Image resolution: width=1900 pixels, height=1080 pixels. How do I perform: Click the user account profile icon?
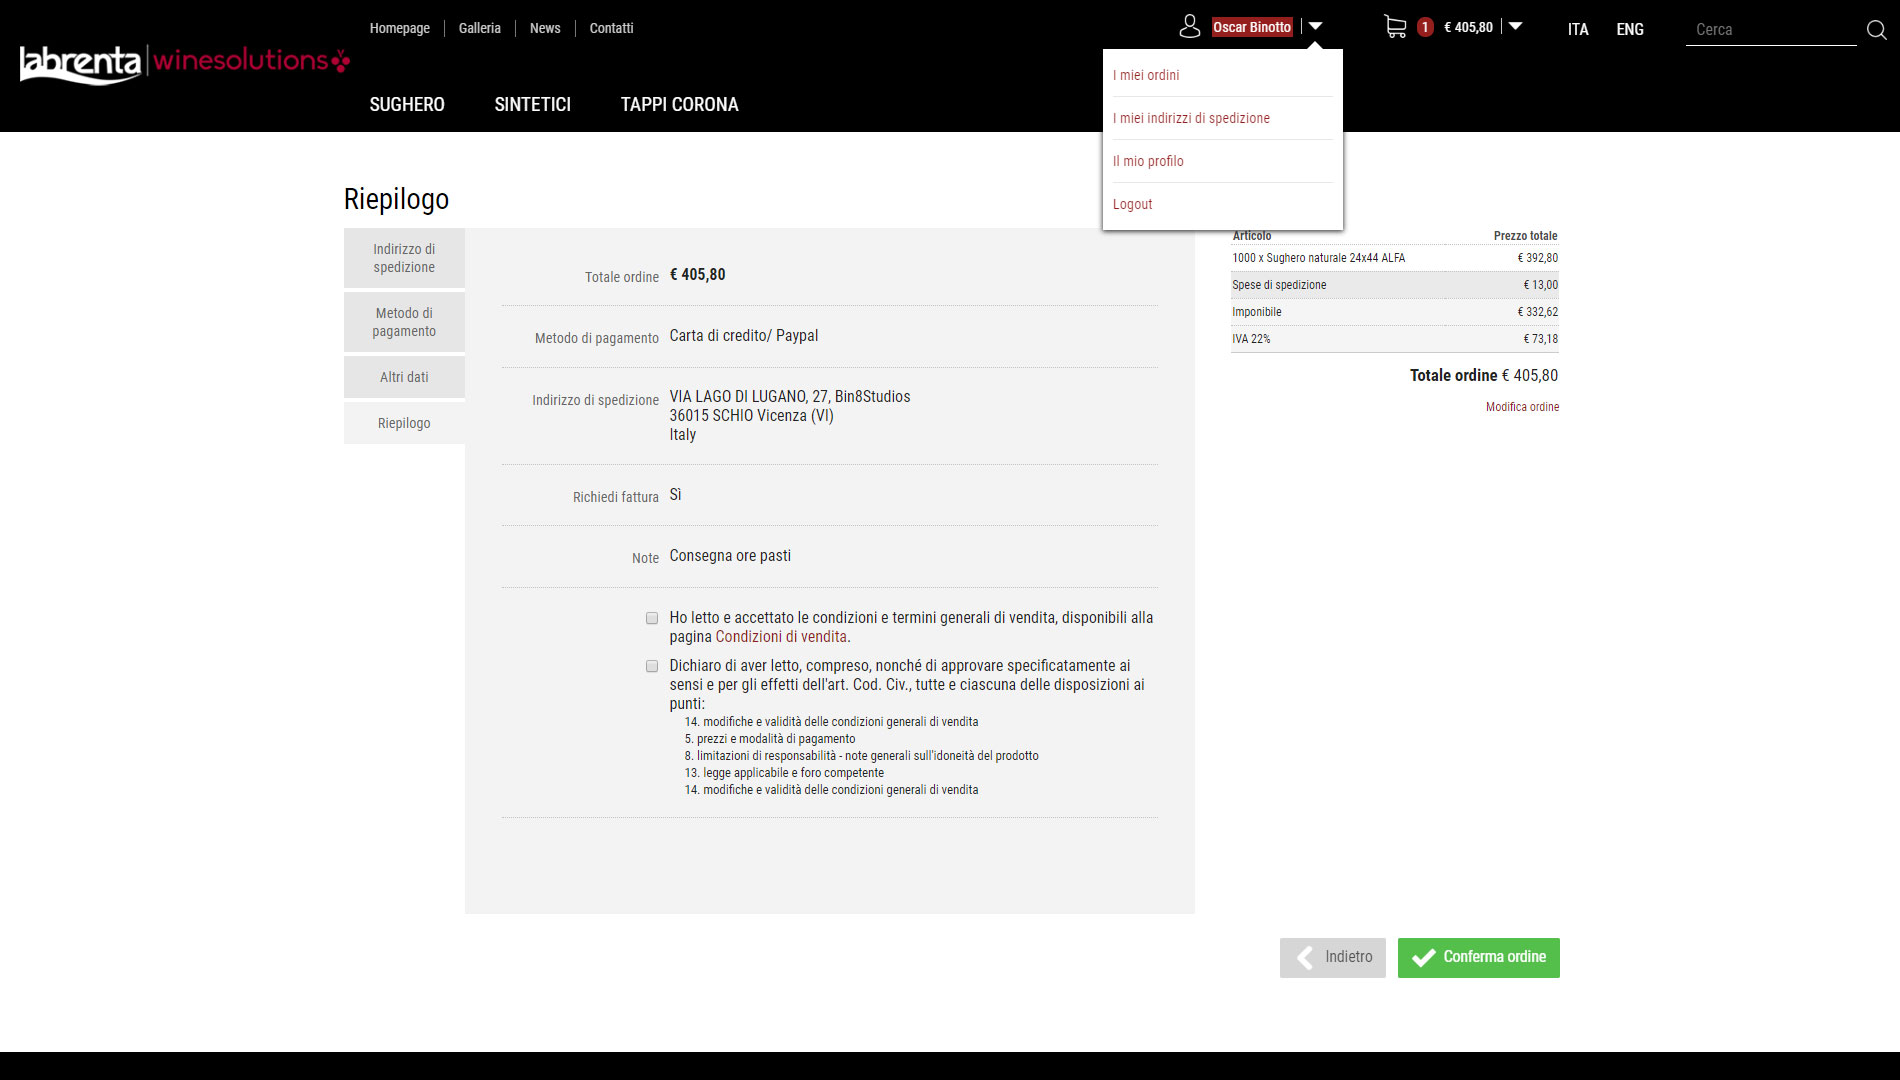click(x=1189, y=27)
